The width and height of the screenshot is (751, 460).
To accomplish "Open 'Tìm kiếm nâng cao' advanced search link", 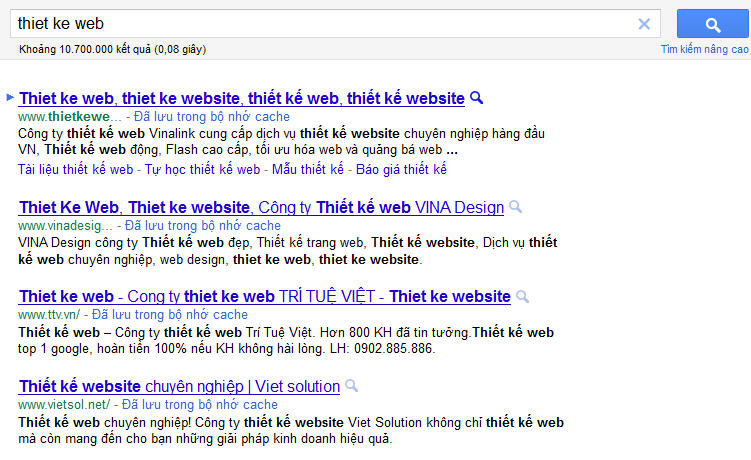I will (x=705, y=49).
